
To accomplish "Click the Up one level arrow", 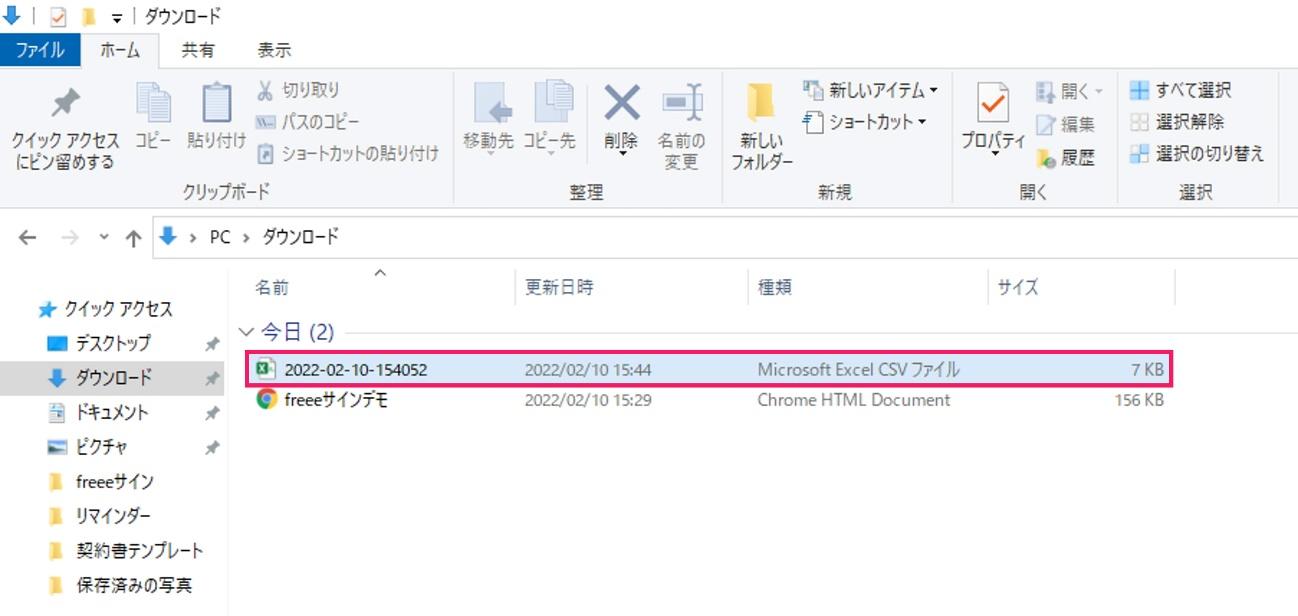I will (x=133, y=237).
